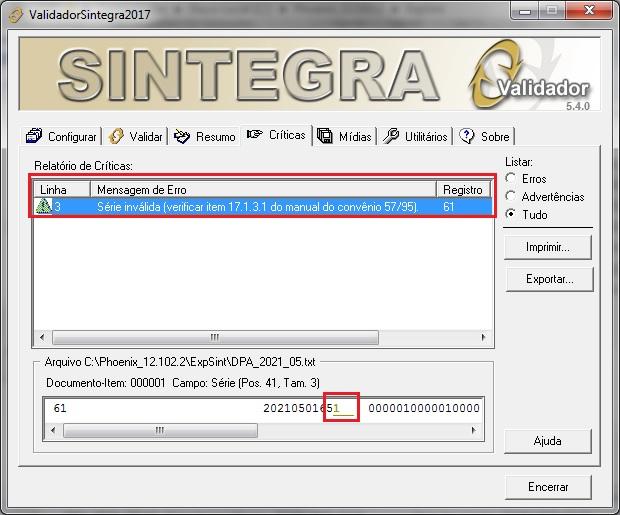Open Ajuda help button
The width and height of the screenshot is (620, 515).
click(x=548, y=441)
